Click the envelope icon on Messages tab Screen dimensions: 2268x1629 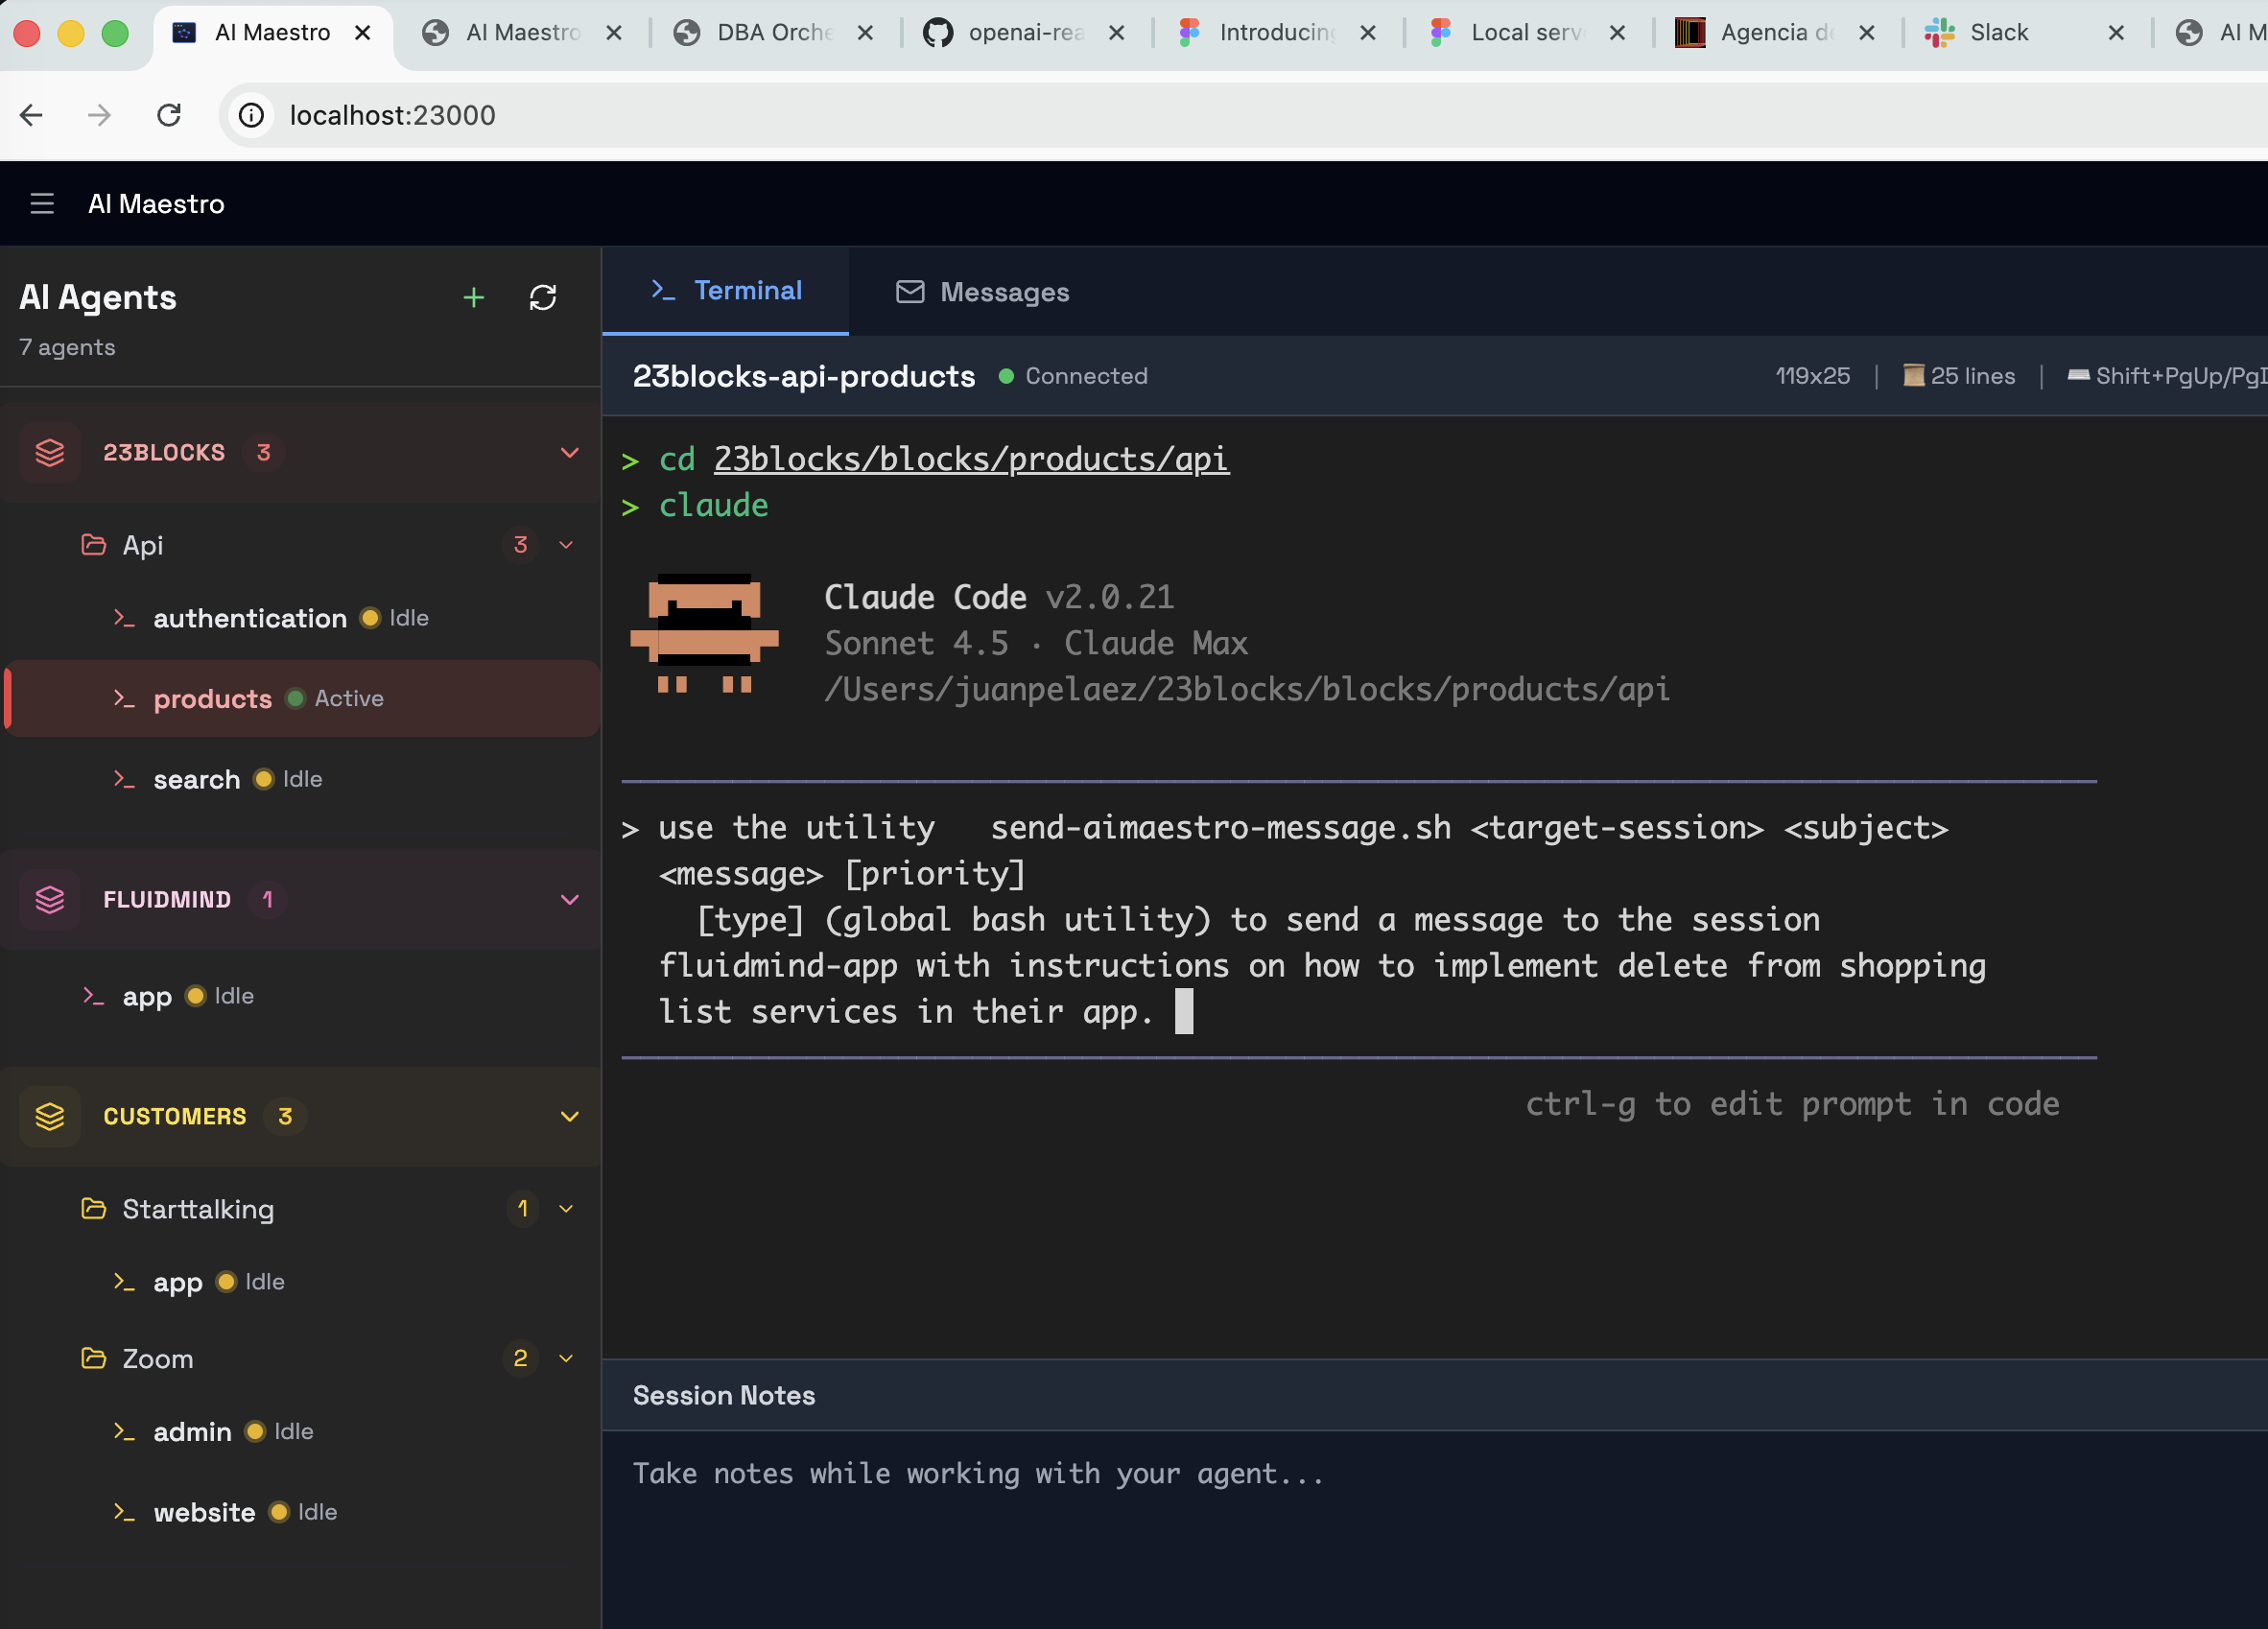coord(910,291)
